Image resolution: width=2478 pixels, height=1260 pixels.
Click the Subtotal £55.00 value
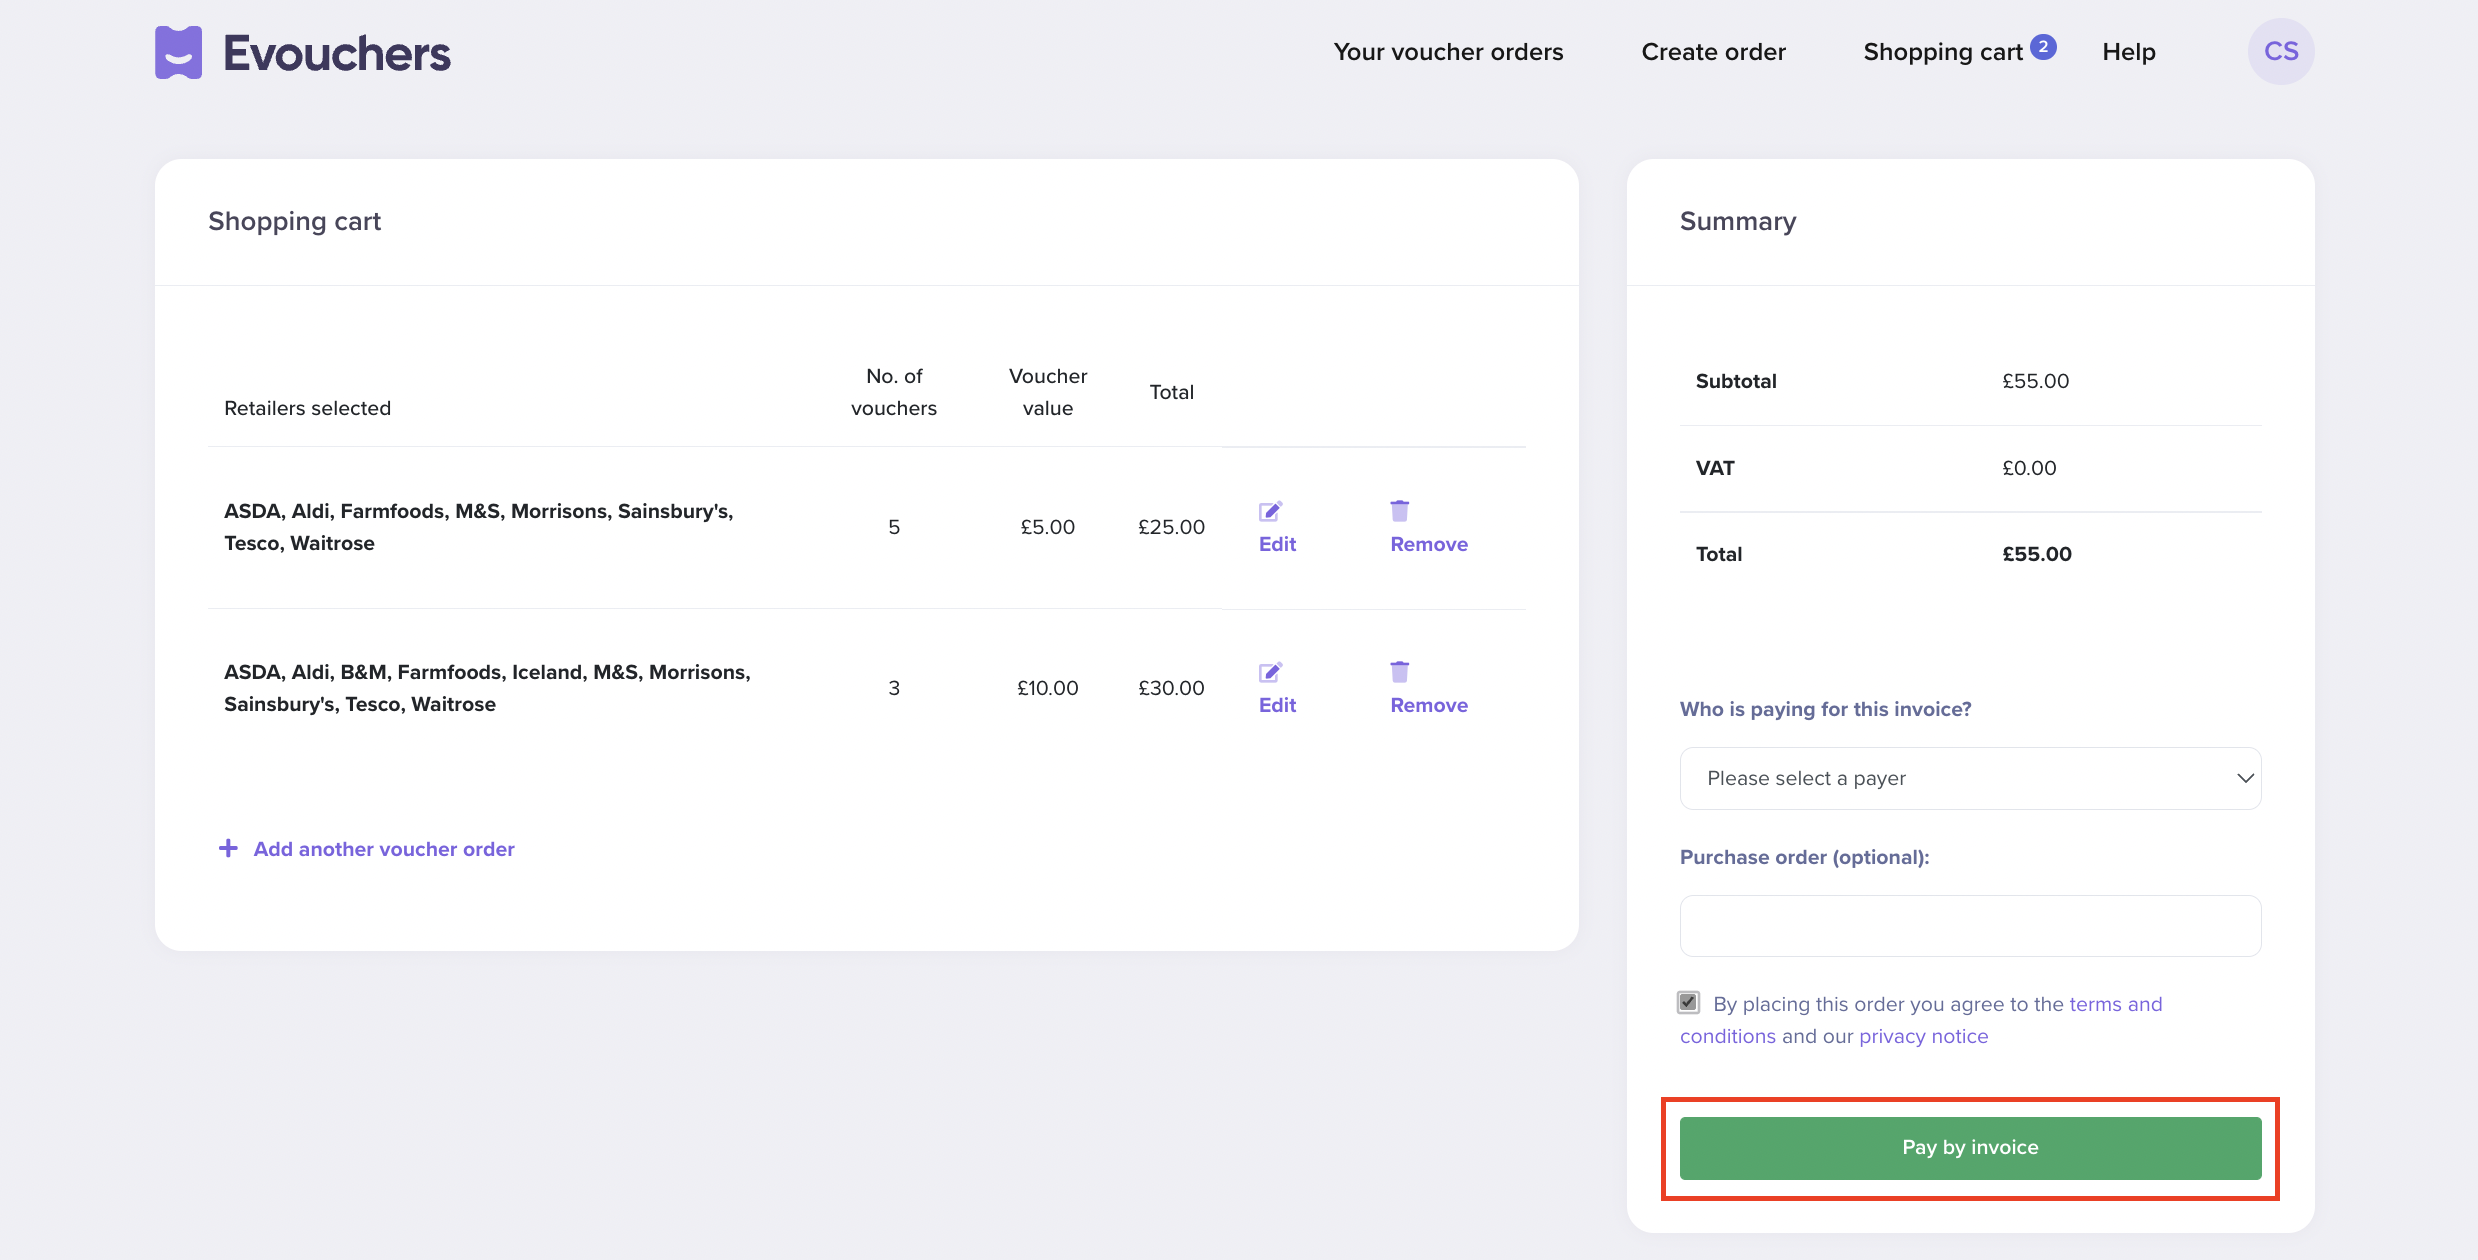[x=2035, y=381]
